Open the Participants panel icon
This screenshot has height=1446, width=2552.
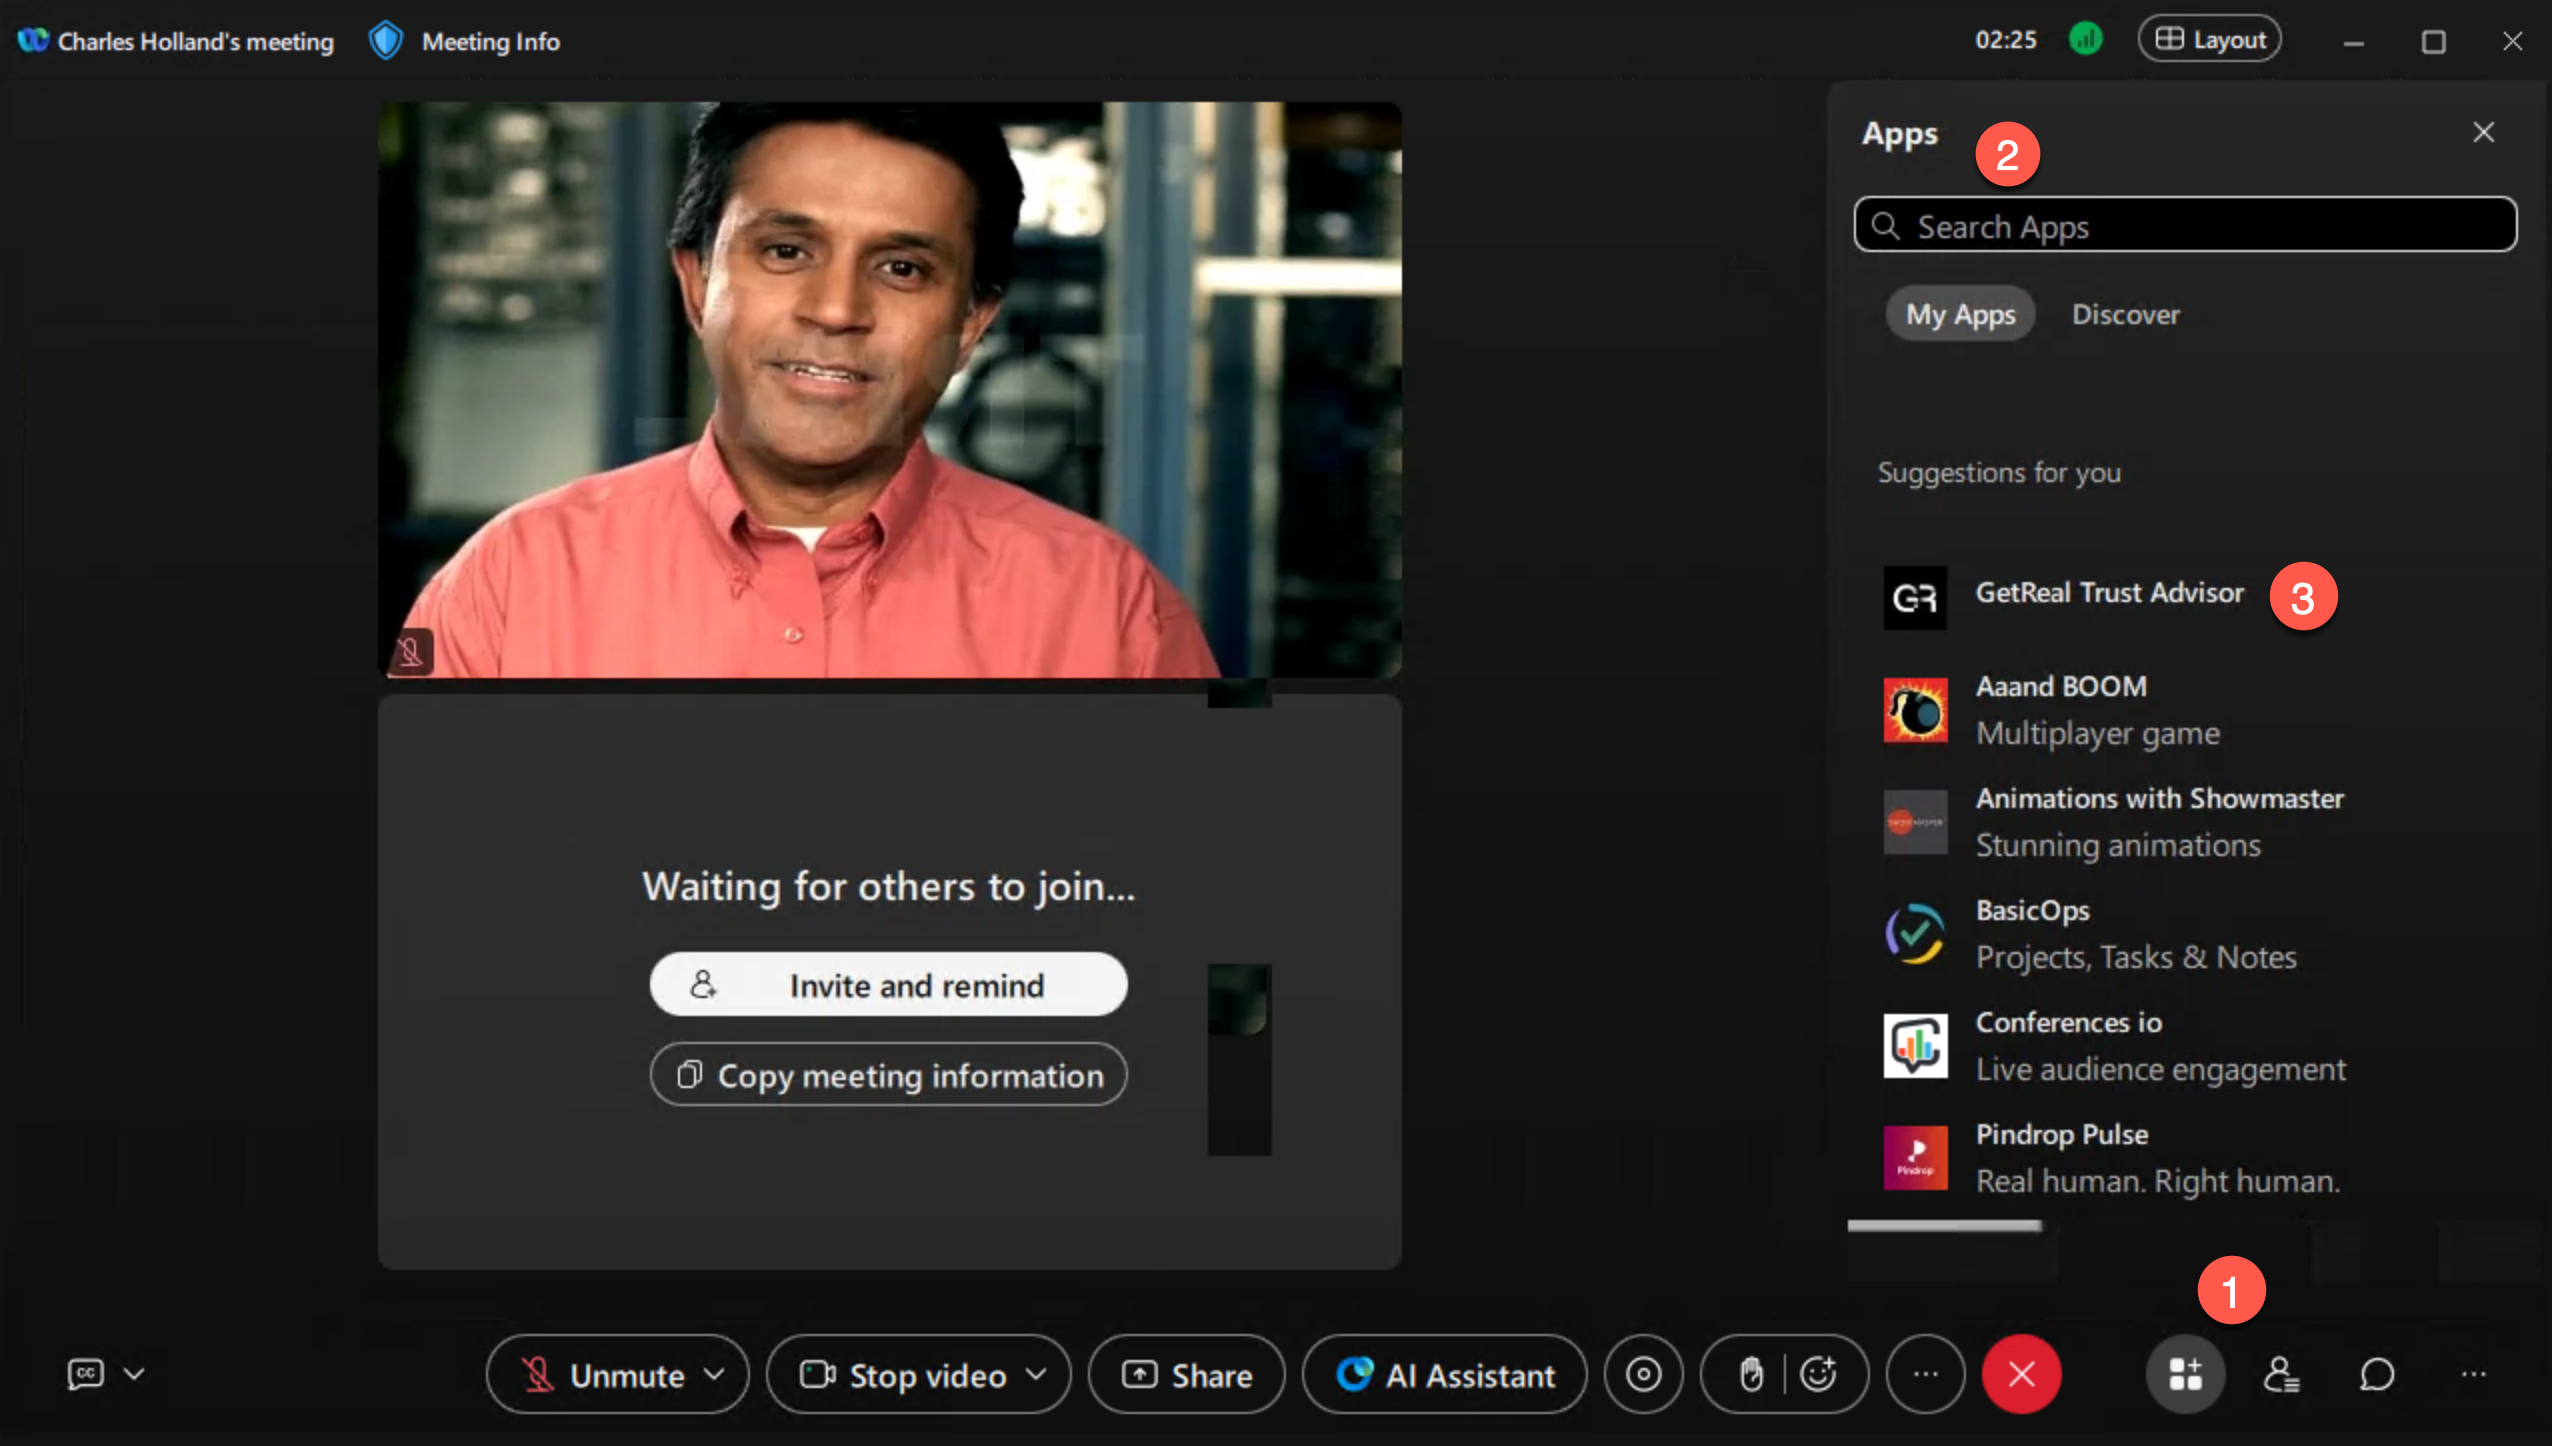click(x=2281, y=1374)
